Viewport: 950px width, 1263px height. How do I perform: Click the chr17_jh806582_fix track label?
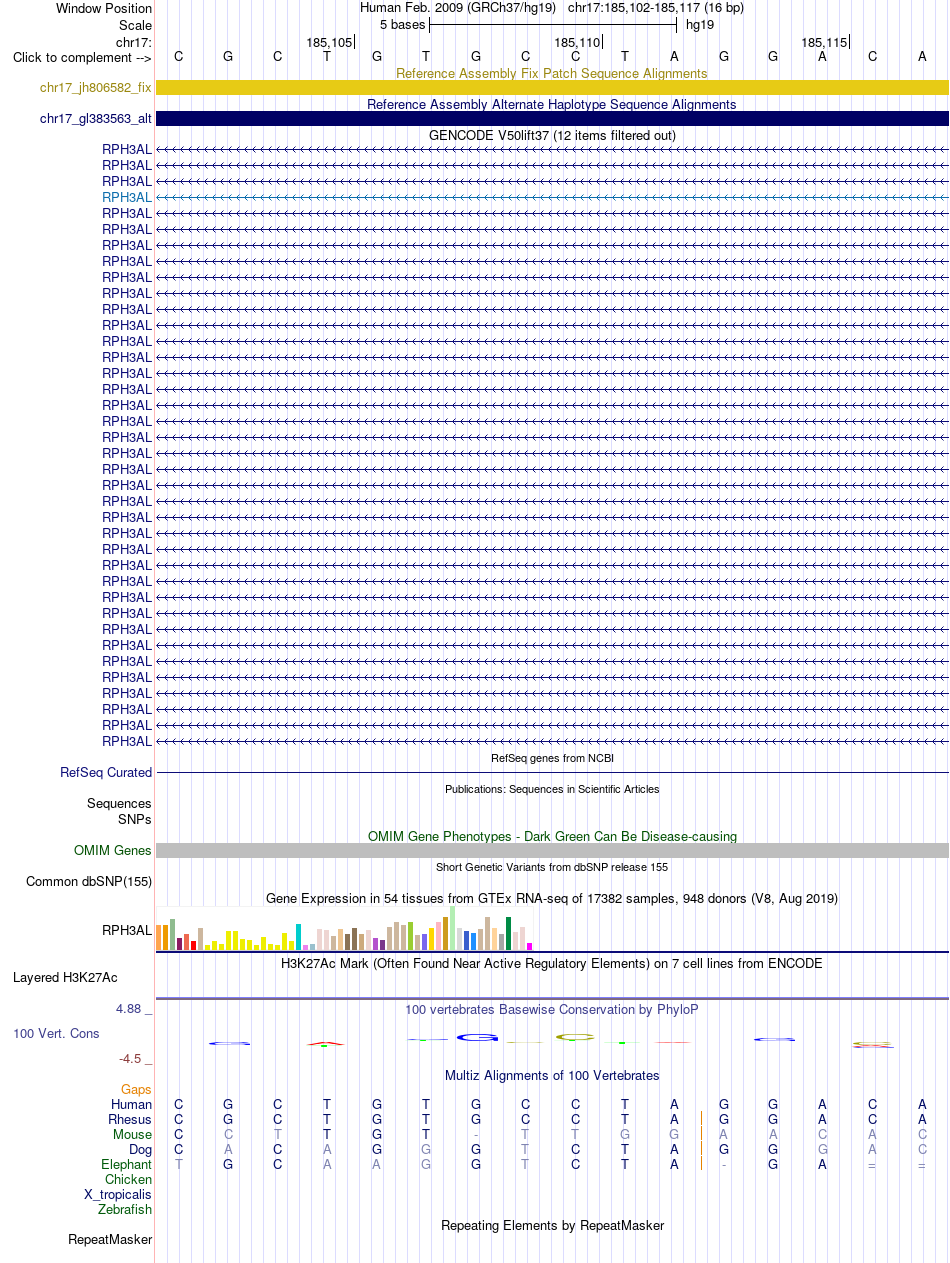[x=96, y=88]
